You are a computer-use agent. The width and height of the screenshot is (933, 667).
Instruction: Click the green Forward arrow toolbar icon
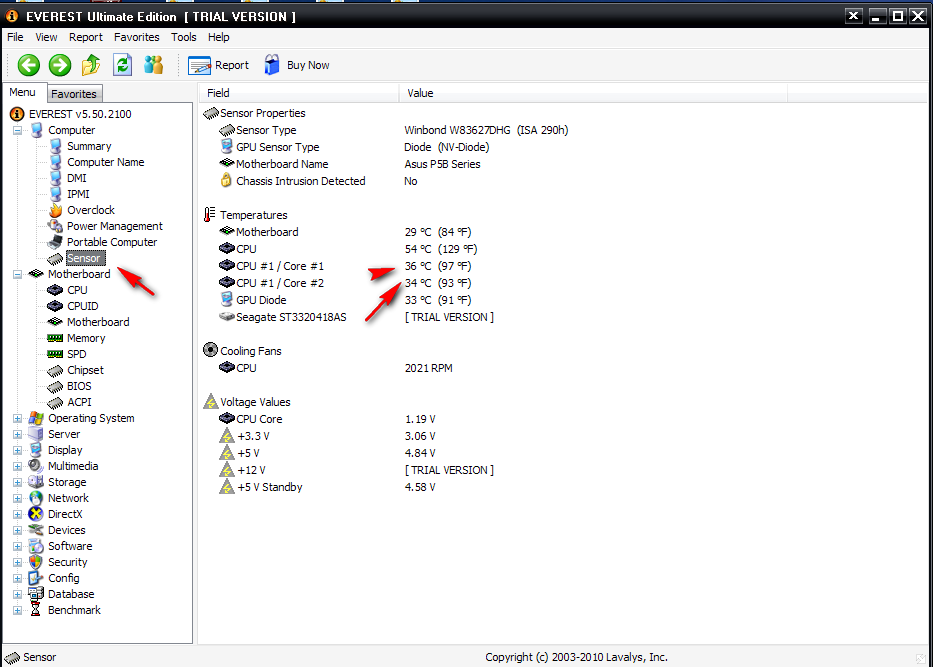click(60, 65)
